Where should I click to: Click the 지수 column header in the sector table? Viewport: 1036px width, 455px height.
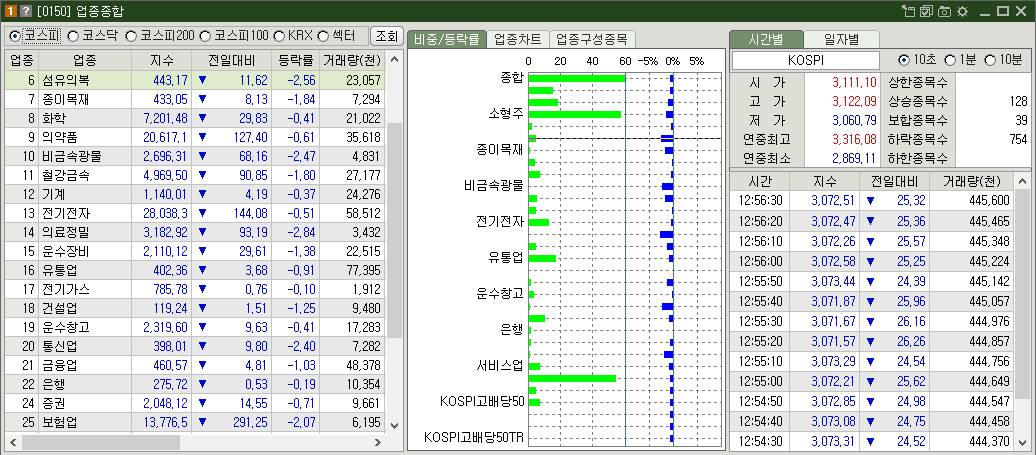[x=162, y=61]
